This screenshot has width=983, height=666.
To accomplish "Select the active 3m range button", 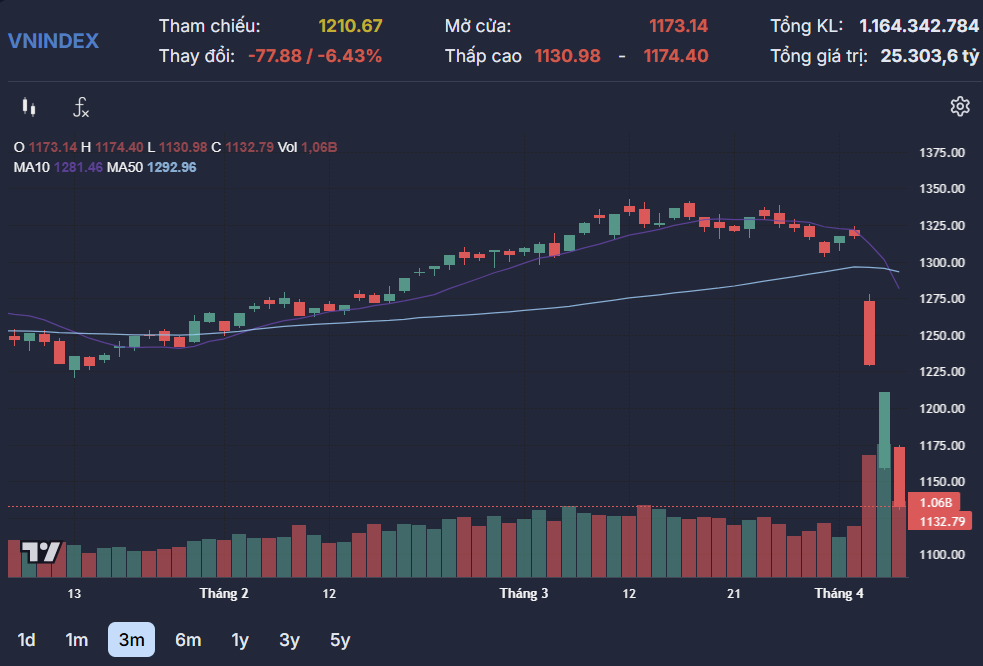I will pyautogui.click(x=131, y=640).
